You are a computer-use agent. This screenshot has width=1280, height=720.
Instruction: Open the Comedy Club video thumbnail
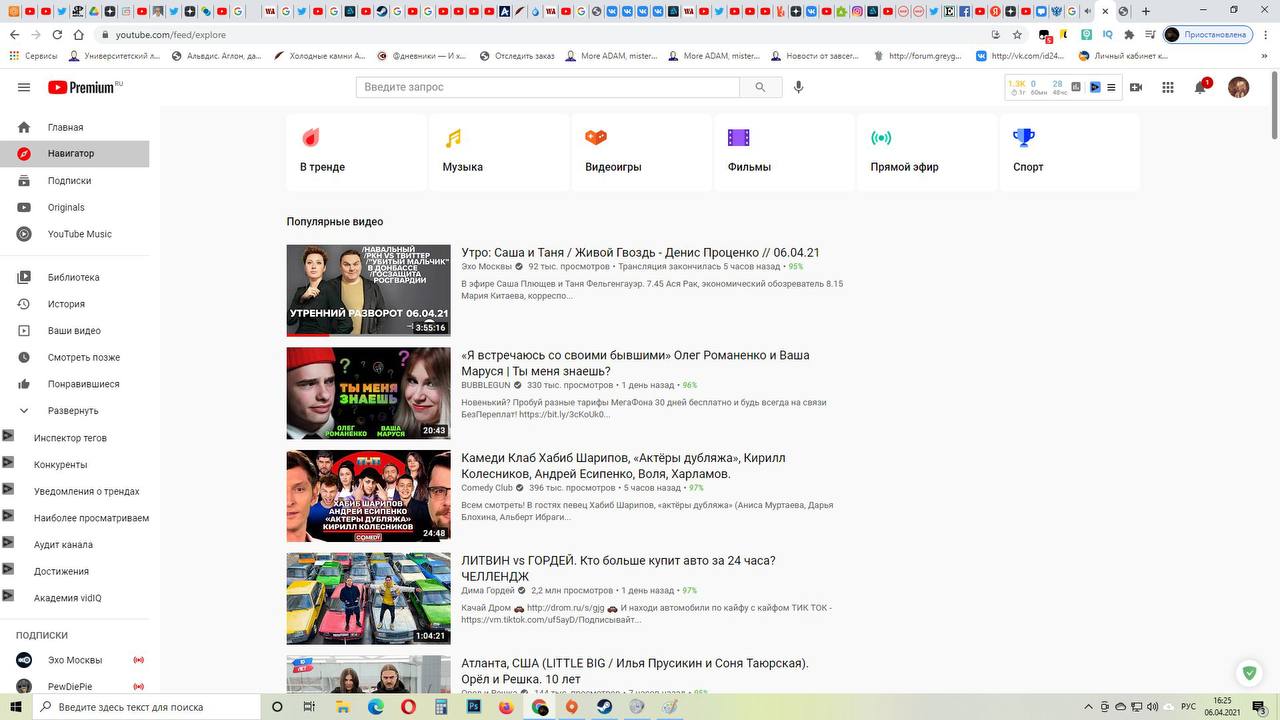[369, 496]
